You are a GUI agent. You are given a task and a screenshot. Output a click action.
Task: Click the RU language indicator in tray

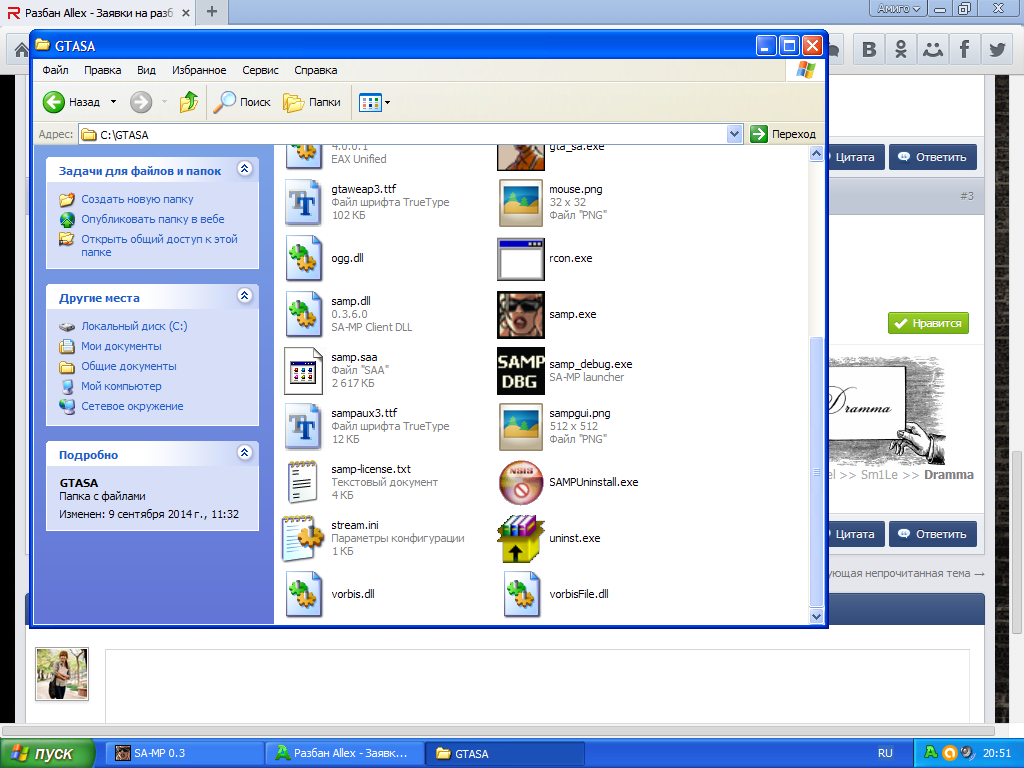(x=885, y=753)
